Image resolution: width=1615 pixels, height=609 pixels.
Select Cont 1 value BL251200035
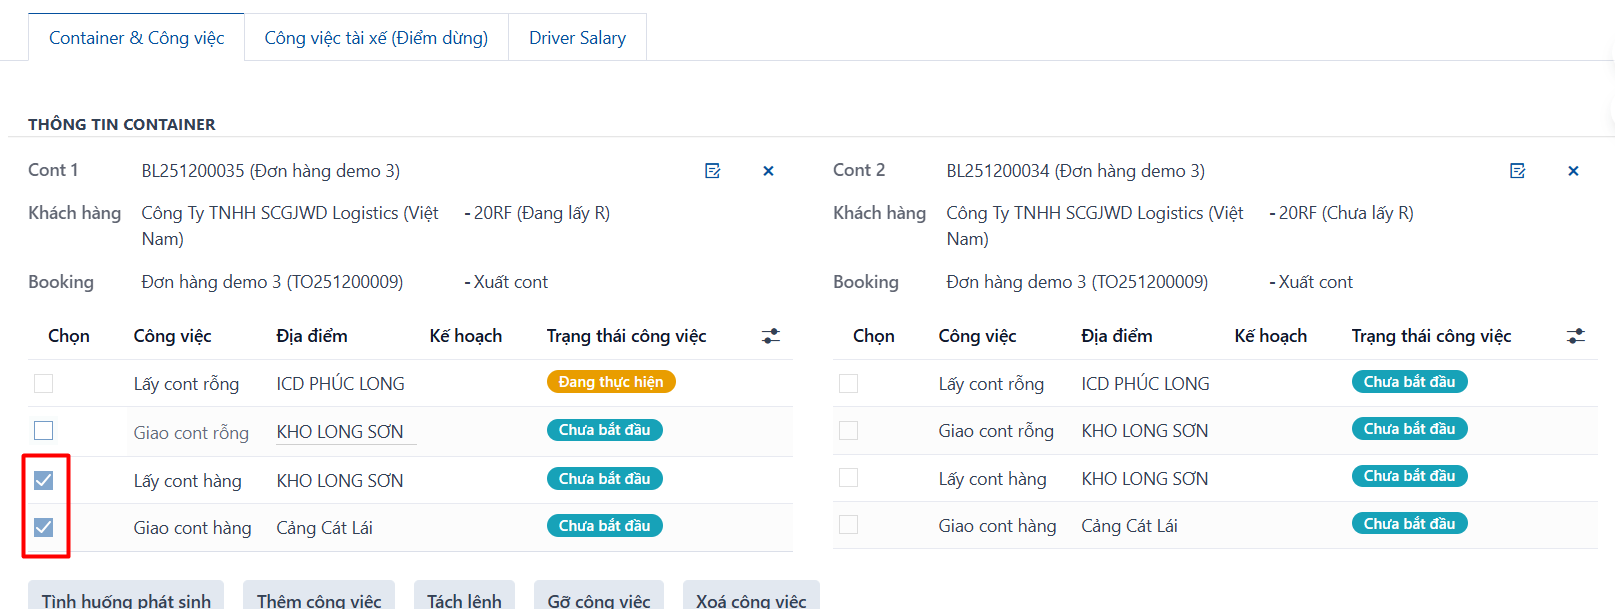point(271,171)
